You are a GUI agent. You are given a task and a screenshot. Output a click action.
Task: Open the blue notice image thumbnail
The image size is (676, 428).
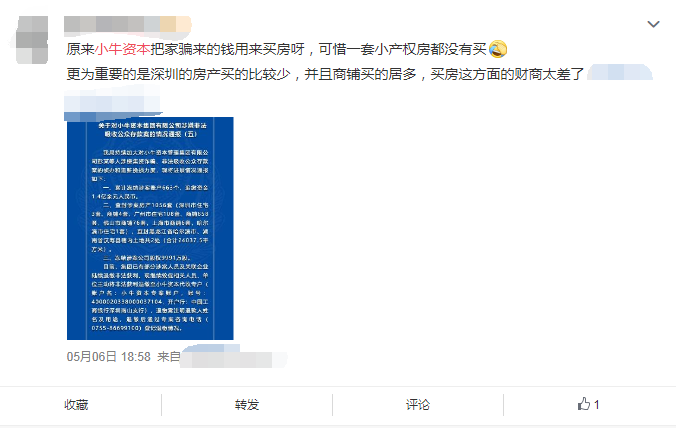click(x=150, y=228)
